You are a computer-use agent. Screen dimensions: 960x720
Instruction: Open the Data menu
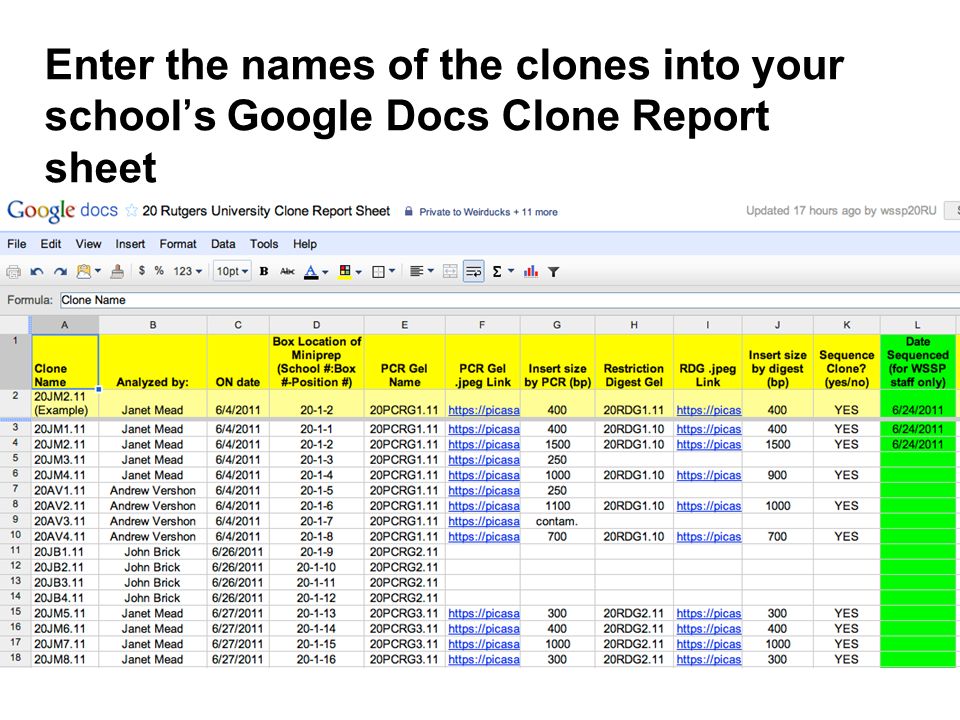(223, 244)
